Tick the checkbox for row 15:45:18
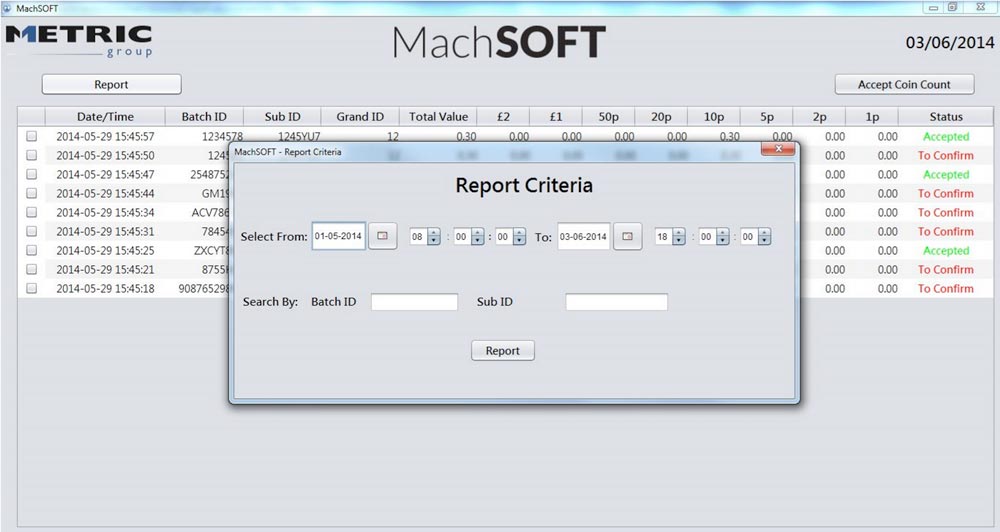Screen dimensions: 1000x532 click(31, 288)
